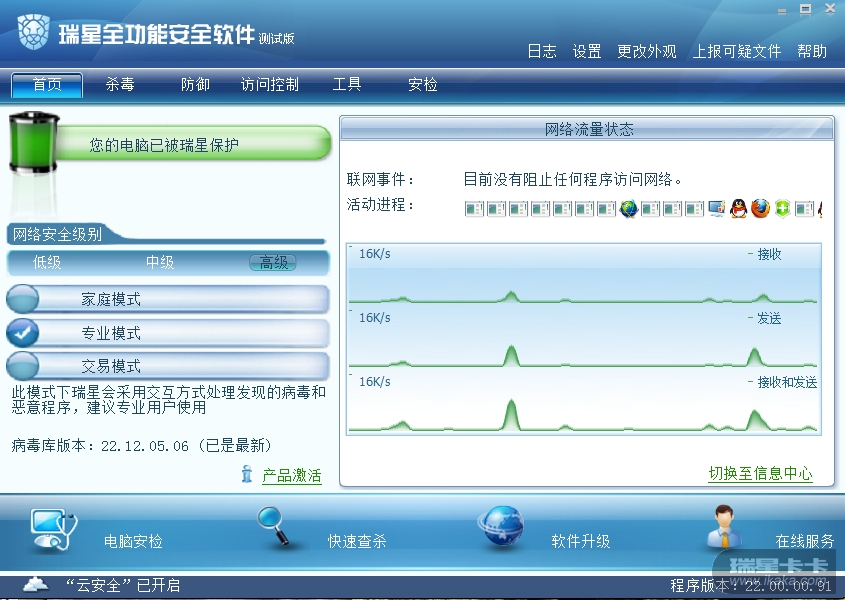This screenshot has width=845, height=600.
Task: Go to the 防御 tab
Action: (195, 84)
